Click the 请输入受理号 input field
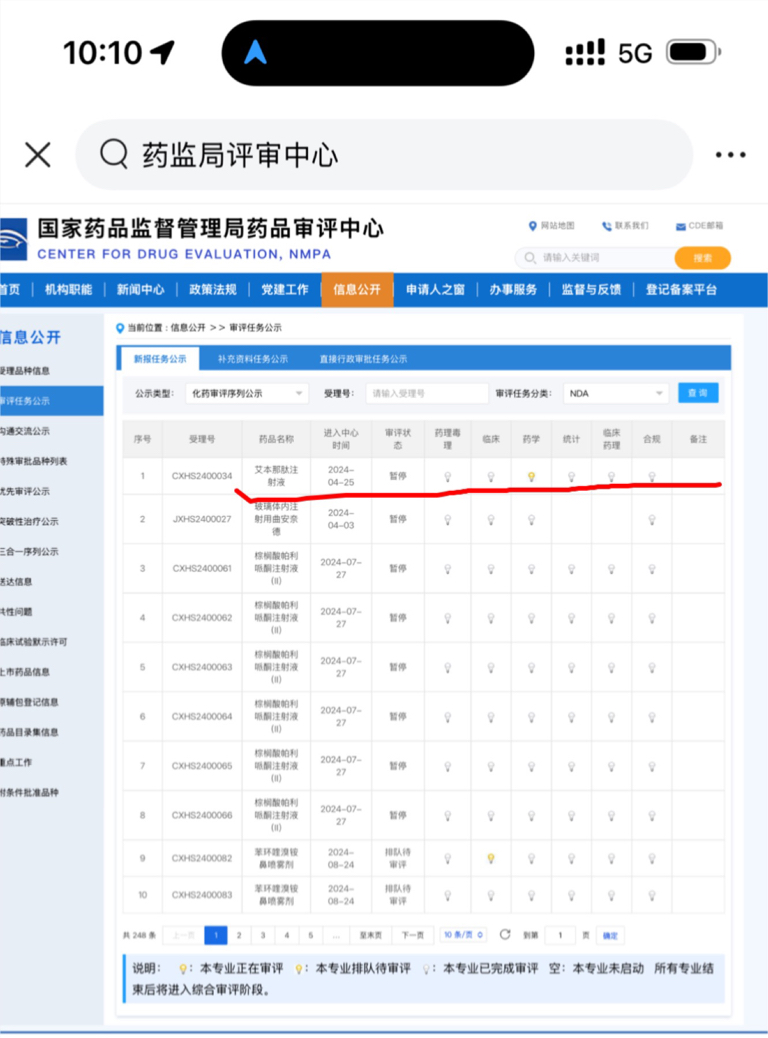768x1038 pixels. pyautogui.click(x=427, y=393)
